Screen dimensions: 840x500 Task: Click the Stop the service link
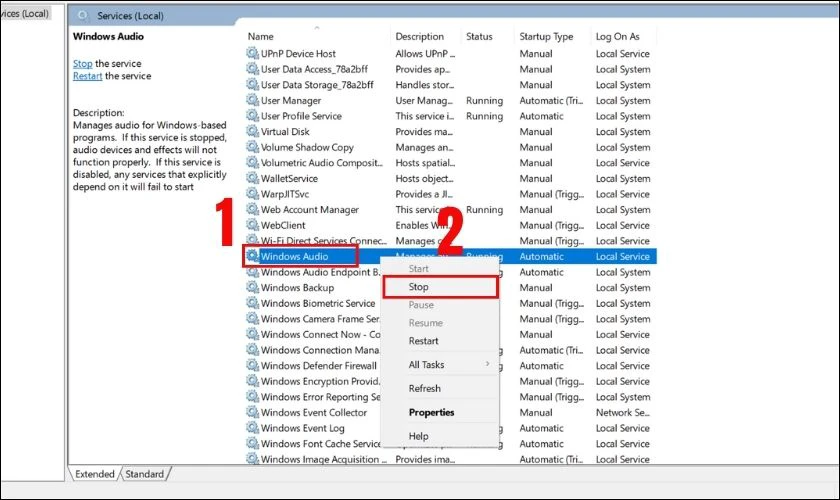pos(82,63)
